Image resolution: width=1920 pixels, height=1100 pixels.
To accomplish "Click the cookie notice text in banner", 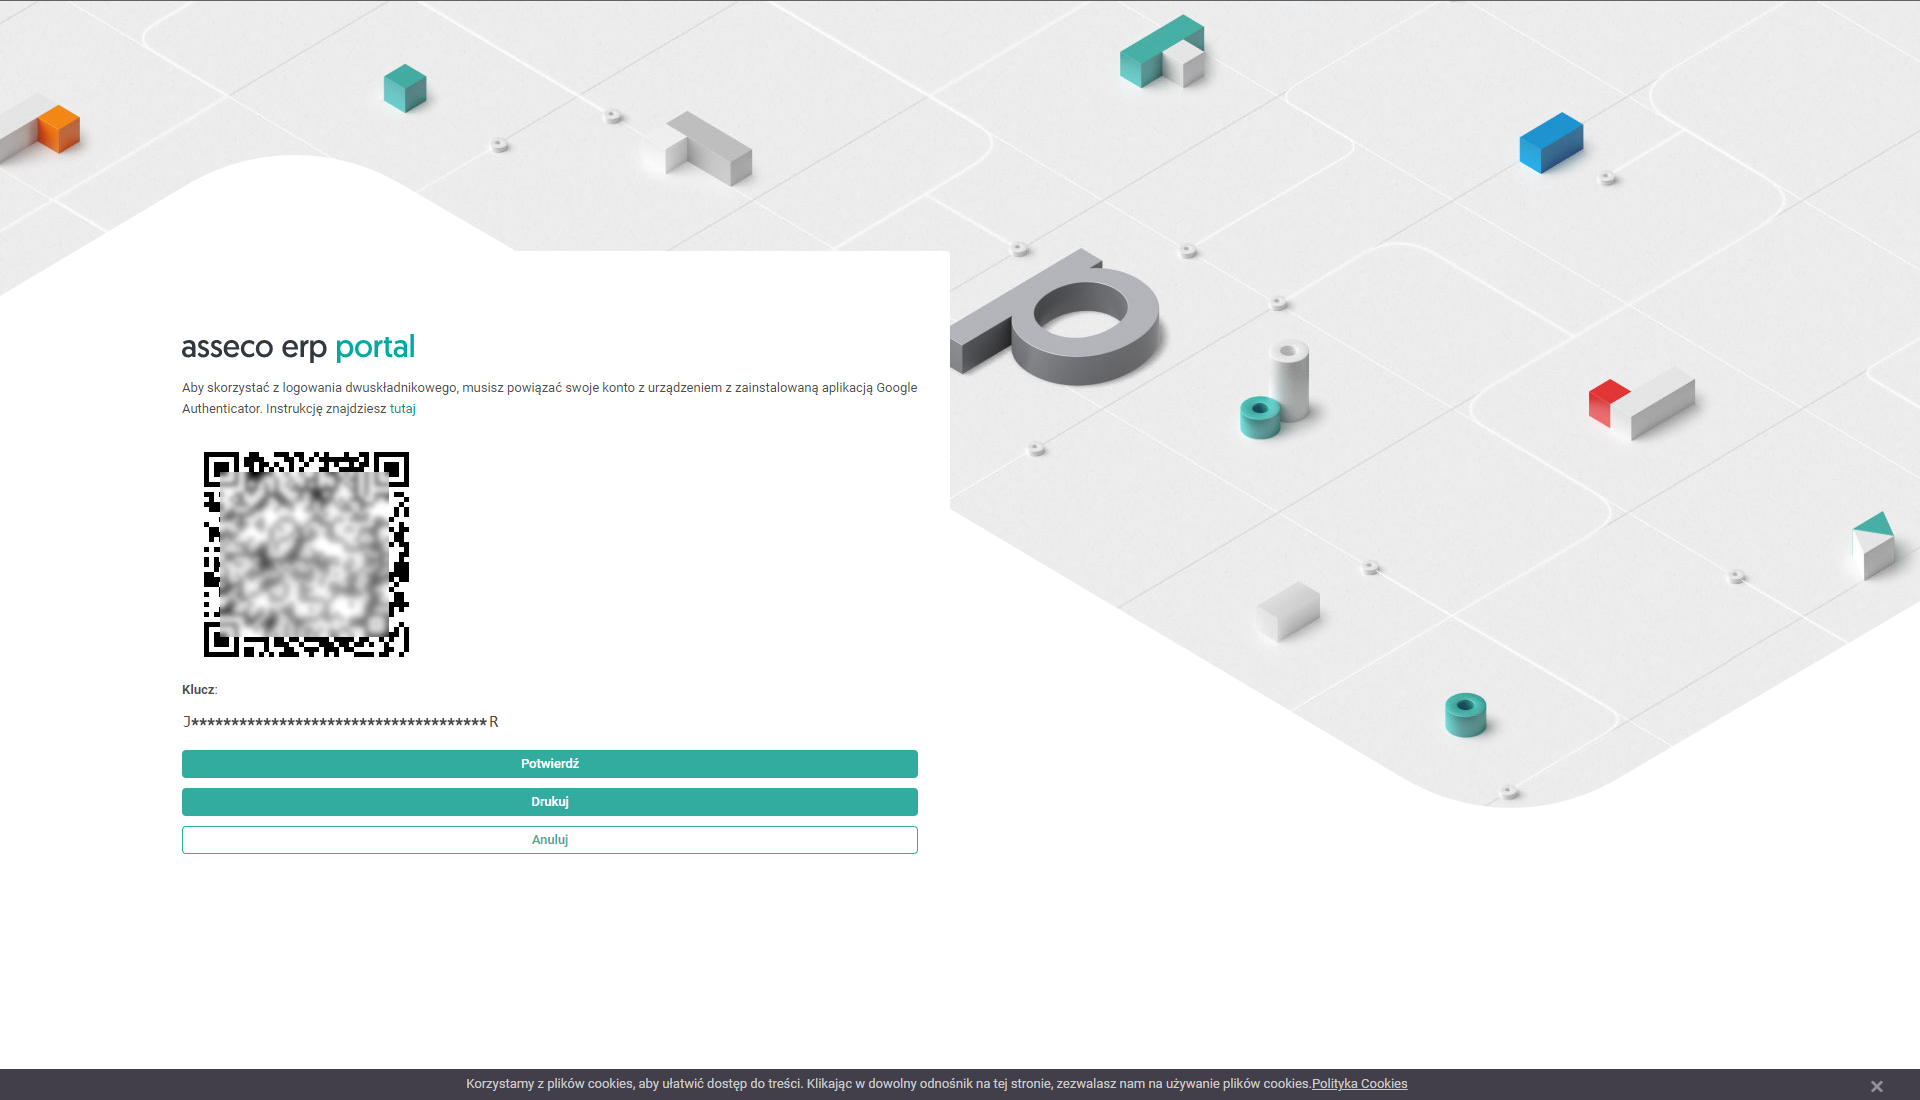I will (x=887, y=1084).
